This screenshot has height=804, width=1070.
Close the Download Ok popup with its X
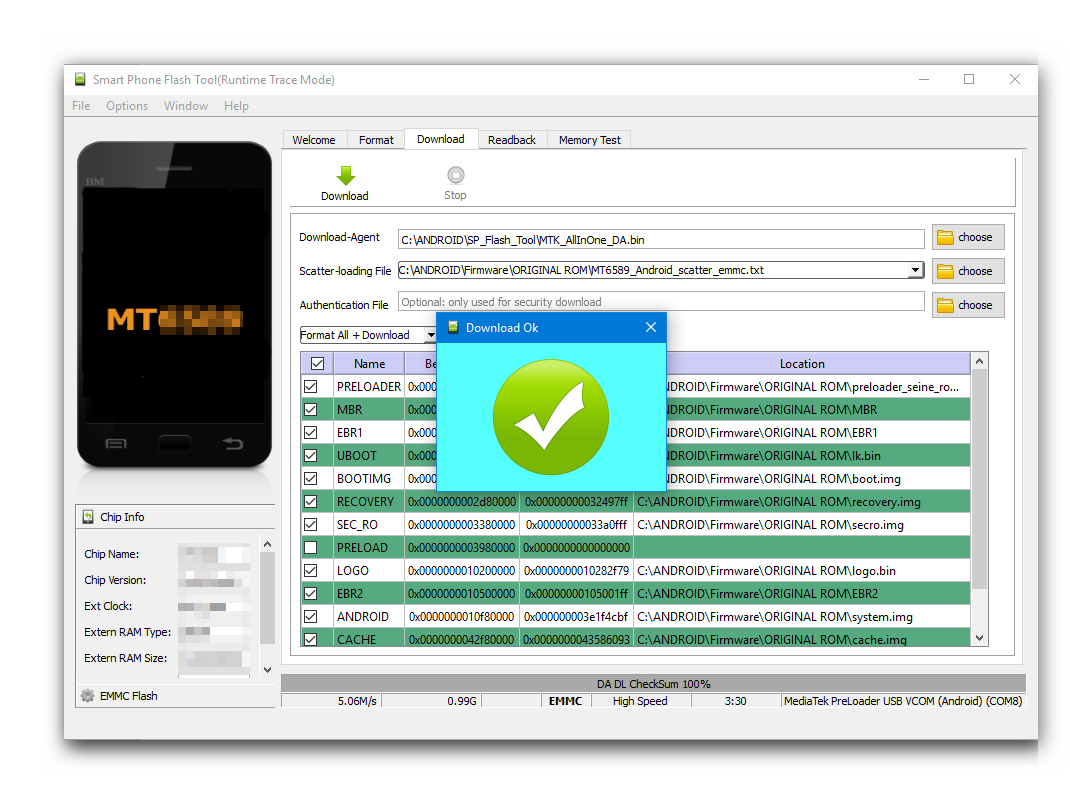click(x=651, y=327)
